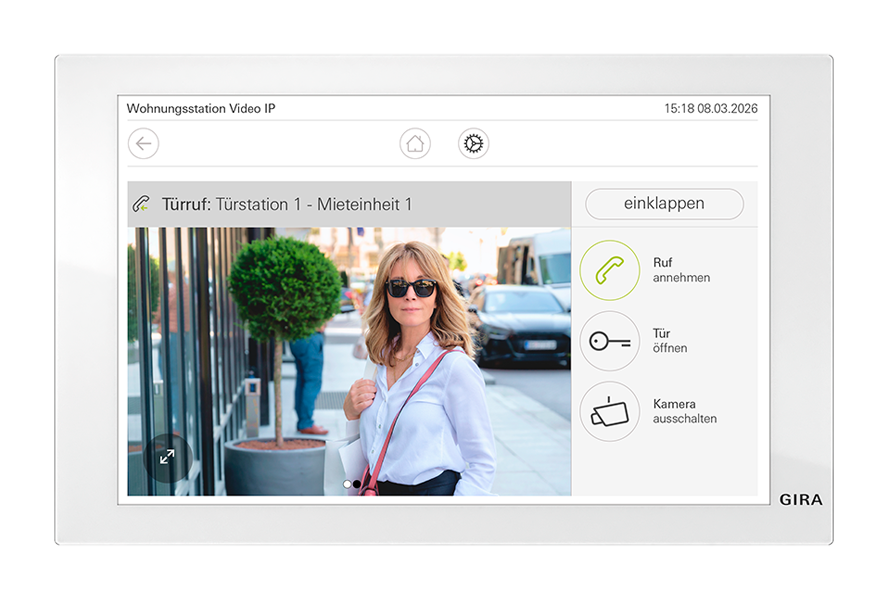Expand video to fullscreen

(167, 457)
